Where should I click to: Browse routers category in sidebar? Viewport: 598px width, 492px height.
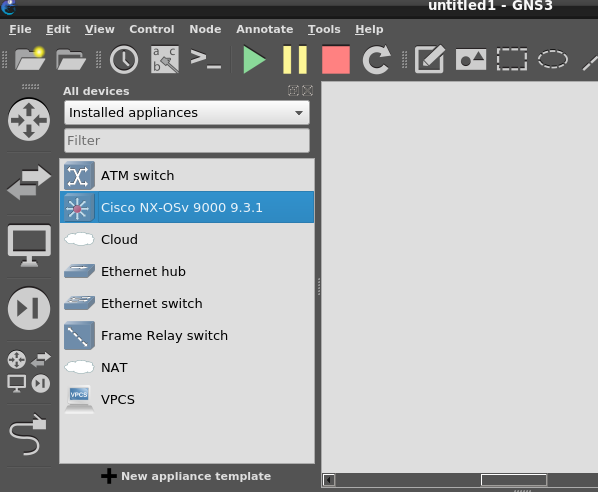coord(29,119)
